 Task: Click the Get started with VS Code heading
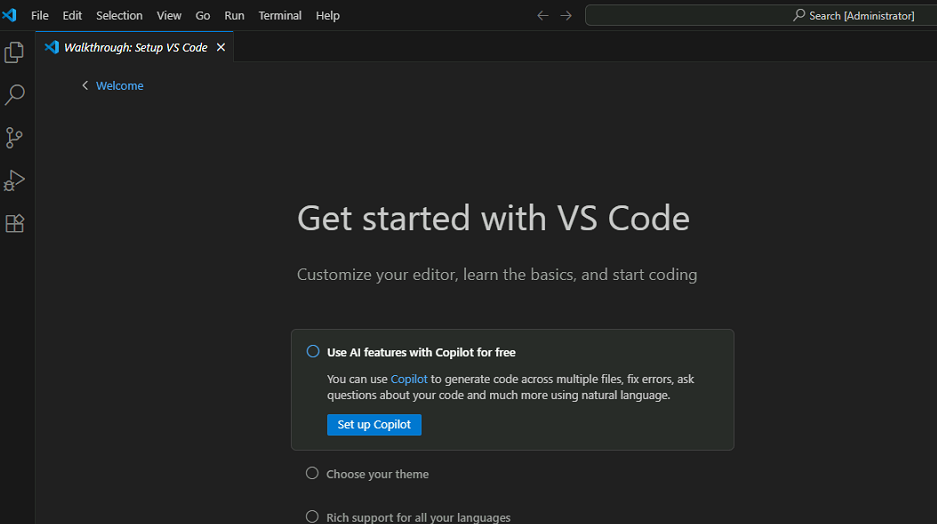(494, 218)
